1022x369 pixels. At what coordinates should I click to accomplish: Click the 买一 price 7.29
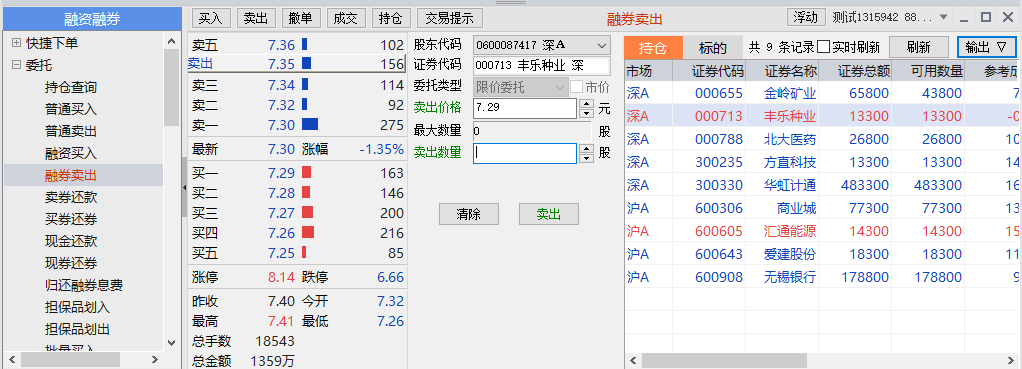pyautogui.click(x=281, y=173)
